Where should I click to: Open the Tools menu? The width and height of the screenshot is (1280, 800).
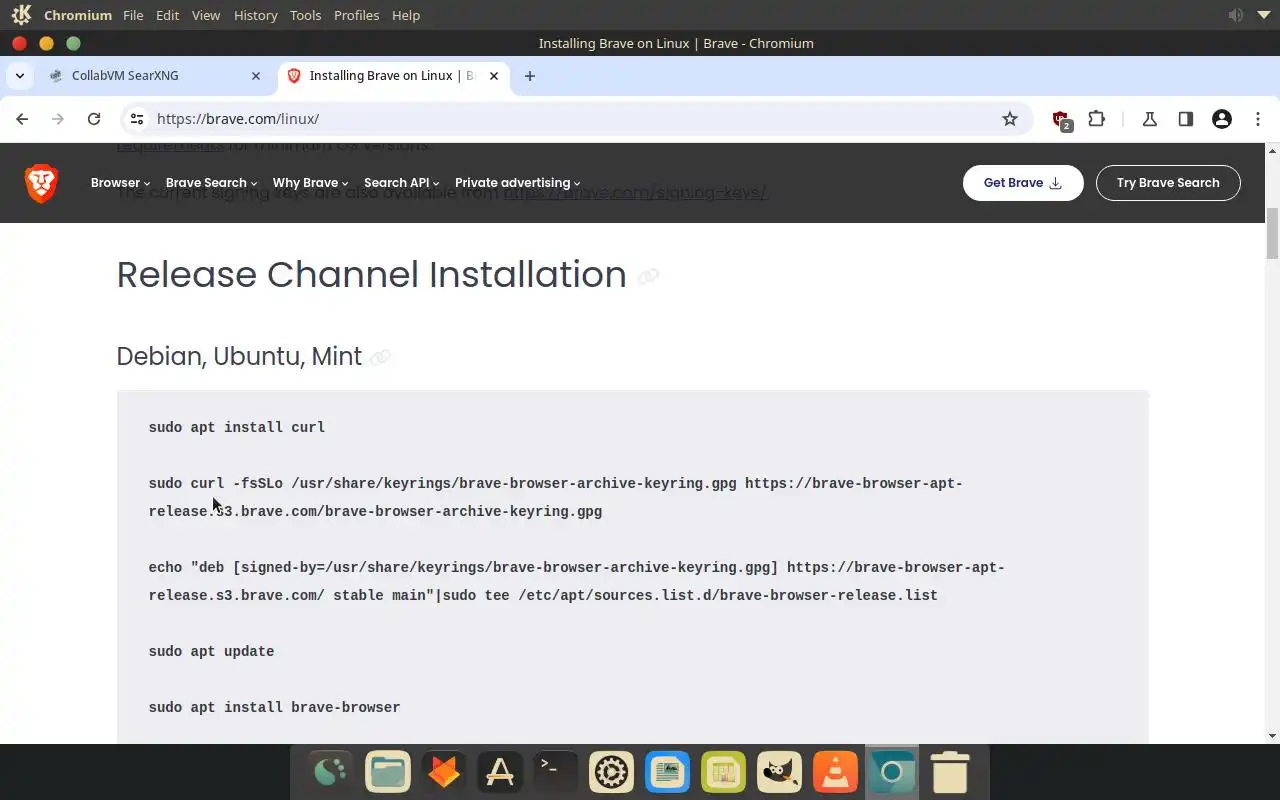305,15
